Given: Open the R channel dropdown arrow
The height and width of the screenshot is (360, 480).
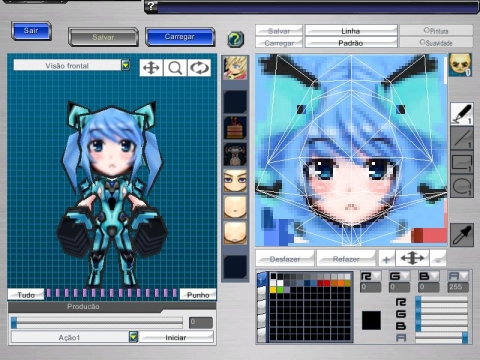Looking at the screenshot, I should tap(377, 276).
